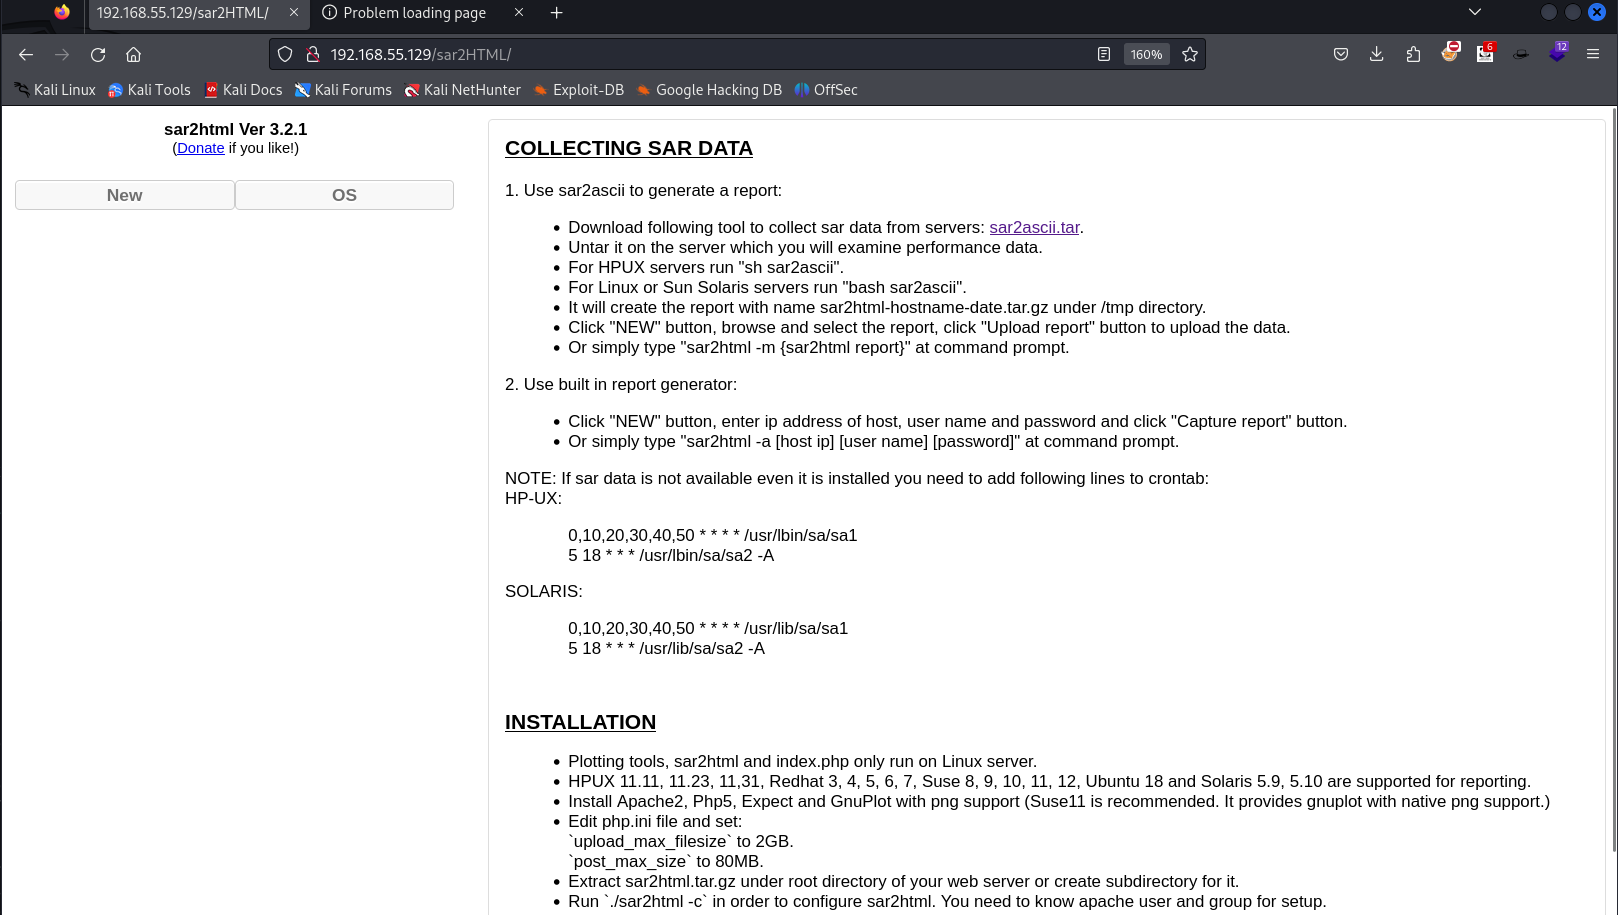Follow the Donate link

pyautogui.click(x=201, y=148)
